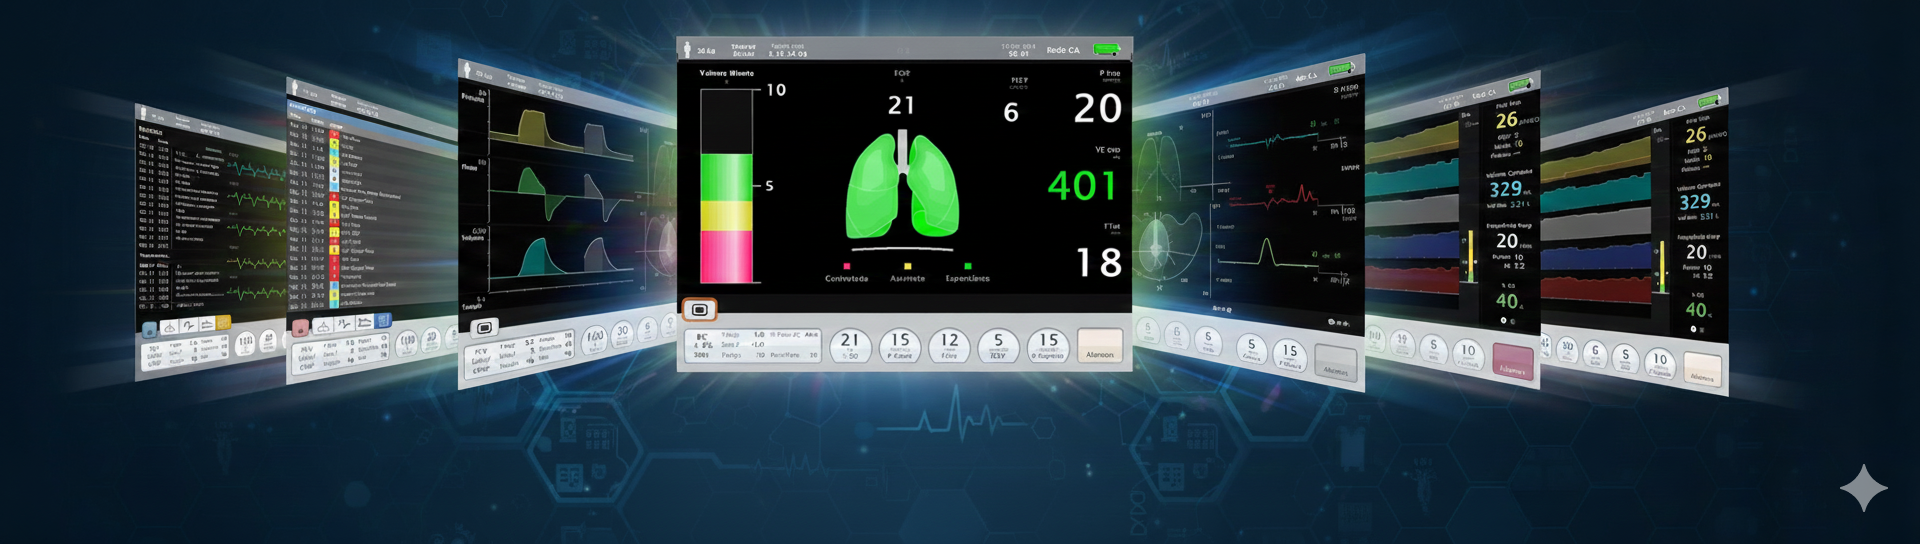Click the yellow highlighted tab icon on far-left screen

[x=223, y=323]
